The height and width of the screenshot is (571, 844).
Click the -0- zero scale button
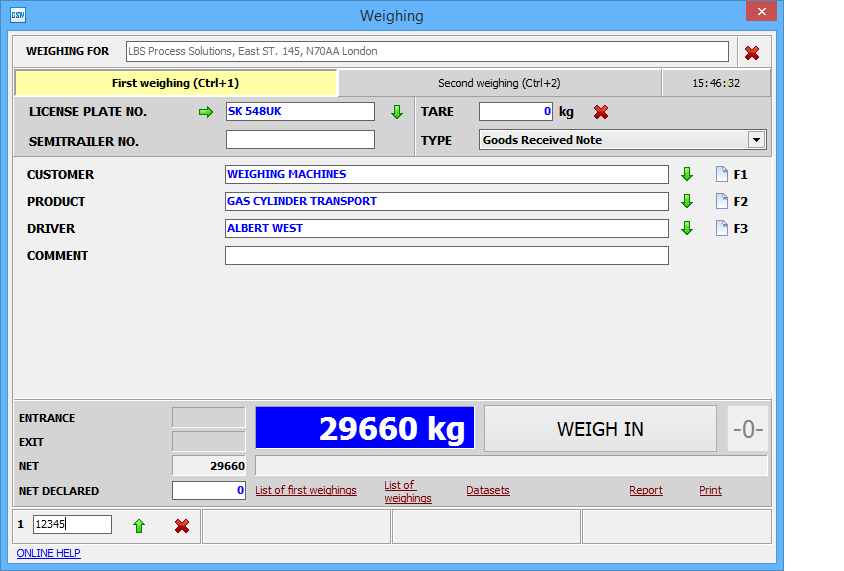[748, 429]
